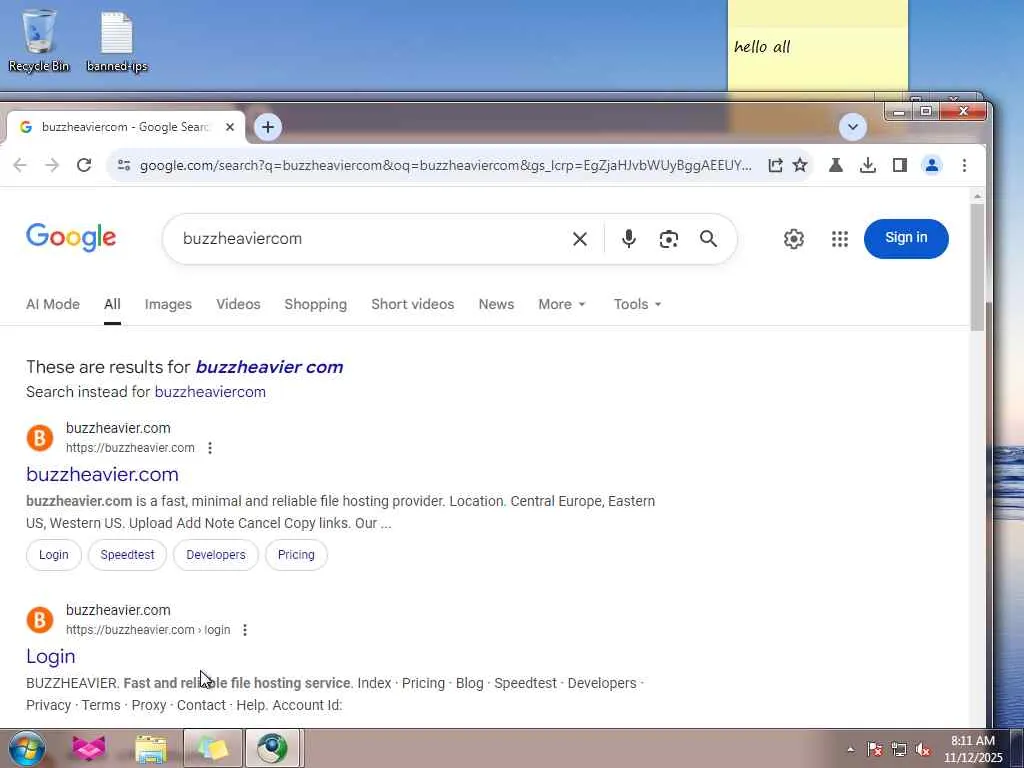Open a new browser tab
The image size is (1024, 768).
tap(268, 127)
